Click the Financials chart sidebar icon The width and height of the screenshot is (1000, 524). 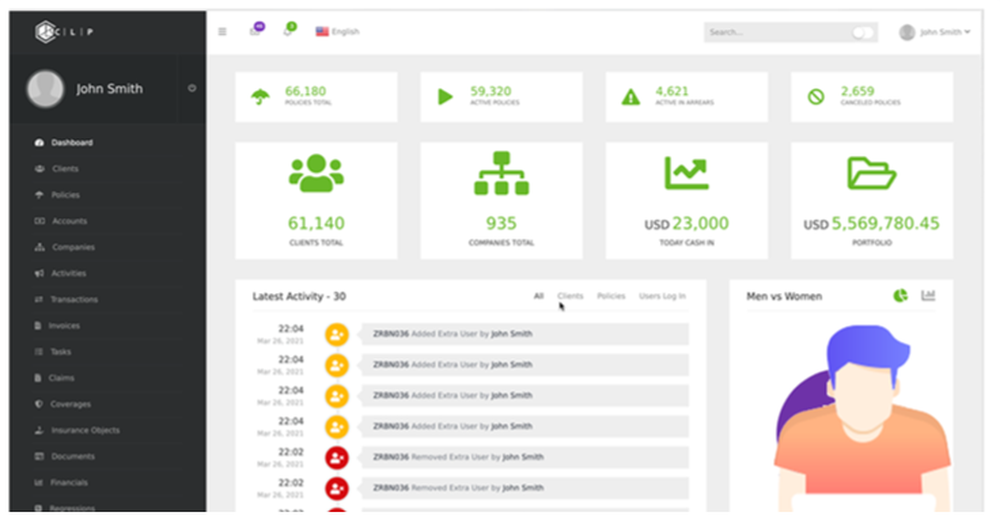(x=39, y=483)
